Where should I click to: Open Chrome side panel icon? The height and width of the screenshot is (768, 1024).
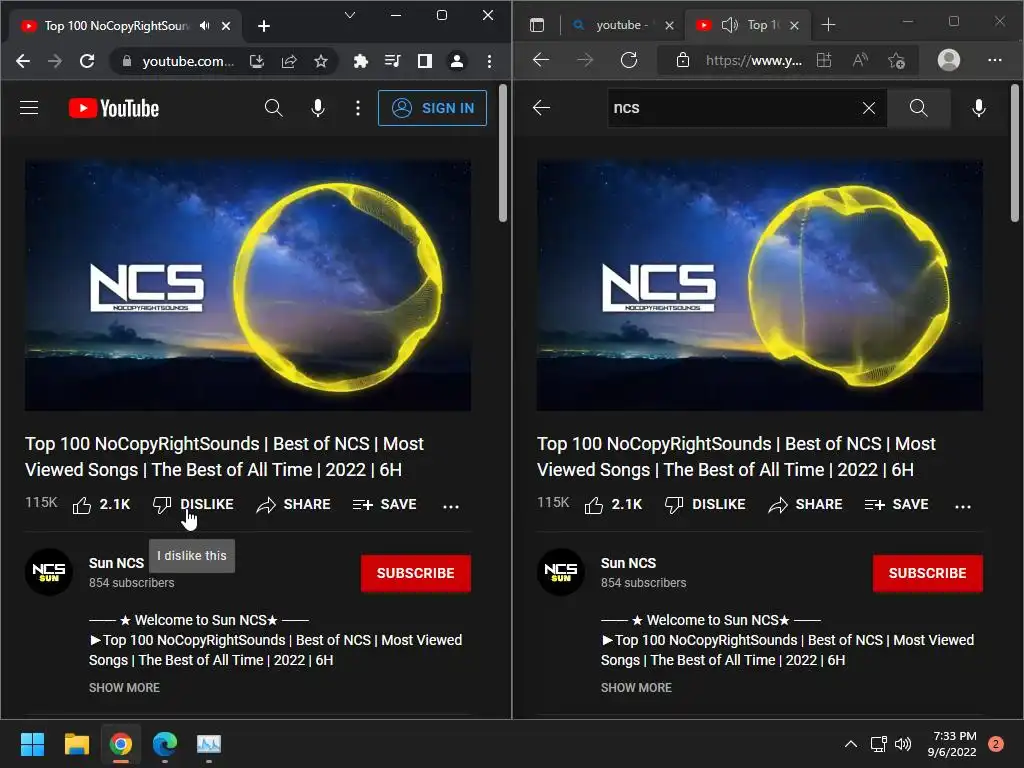tap(424, 61)
